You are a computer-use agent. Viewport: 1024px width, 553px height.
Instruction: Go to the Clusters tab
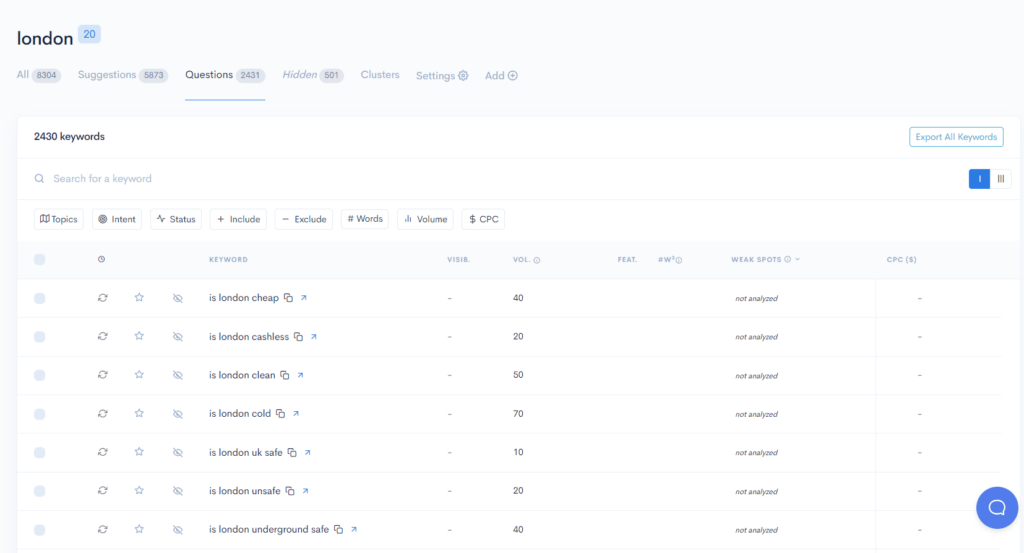click(x=380, y=75)
